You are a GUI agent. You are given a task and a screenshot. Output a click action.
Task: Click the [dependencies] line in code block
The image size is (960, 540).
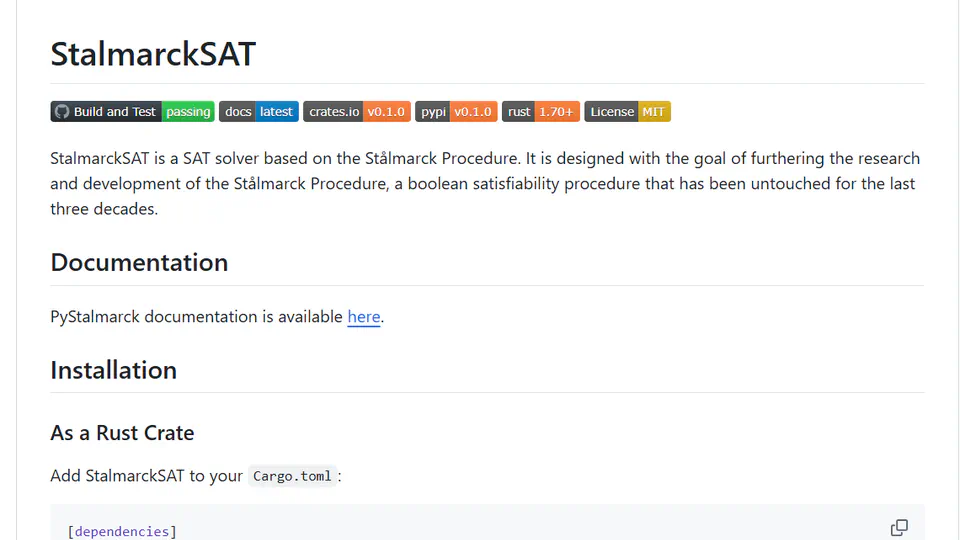[x=122, y=531]
